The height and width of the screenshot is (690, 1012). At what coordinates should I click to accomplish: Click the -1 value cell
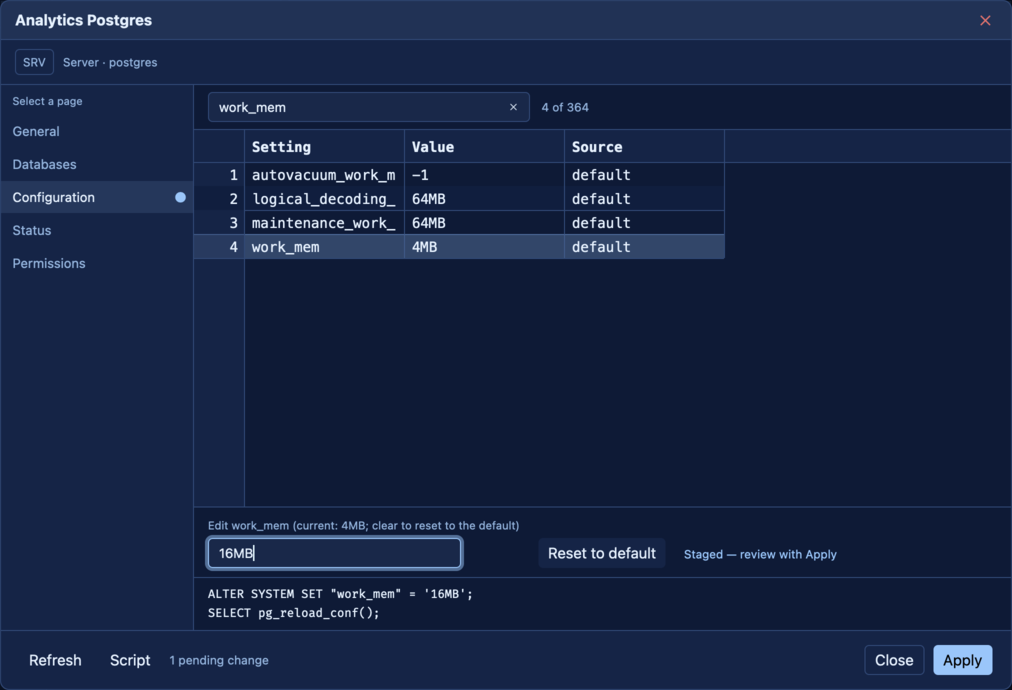click(485, 175)
